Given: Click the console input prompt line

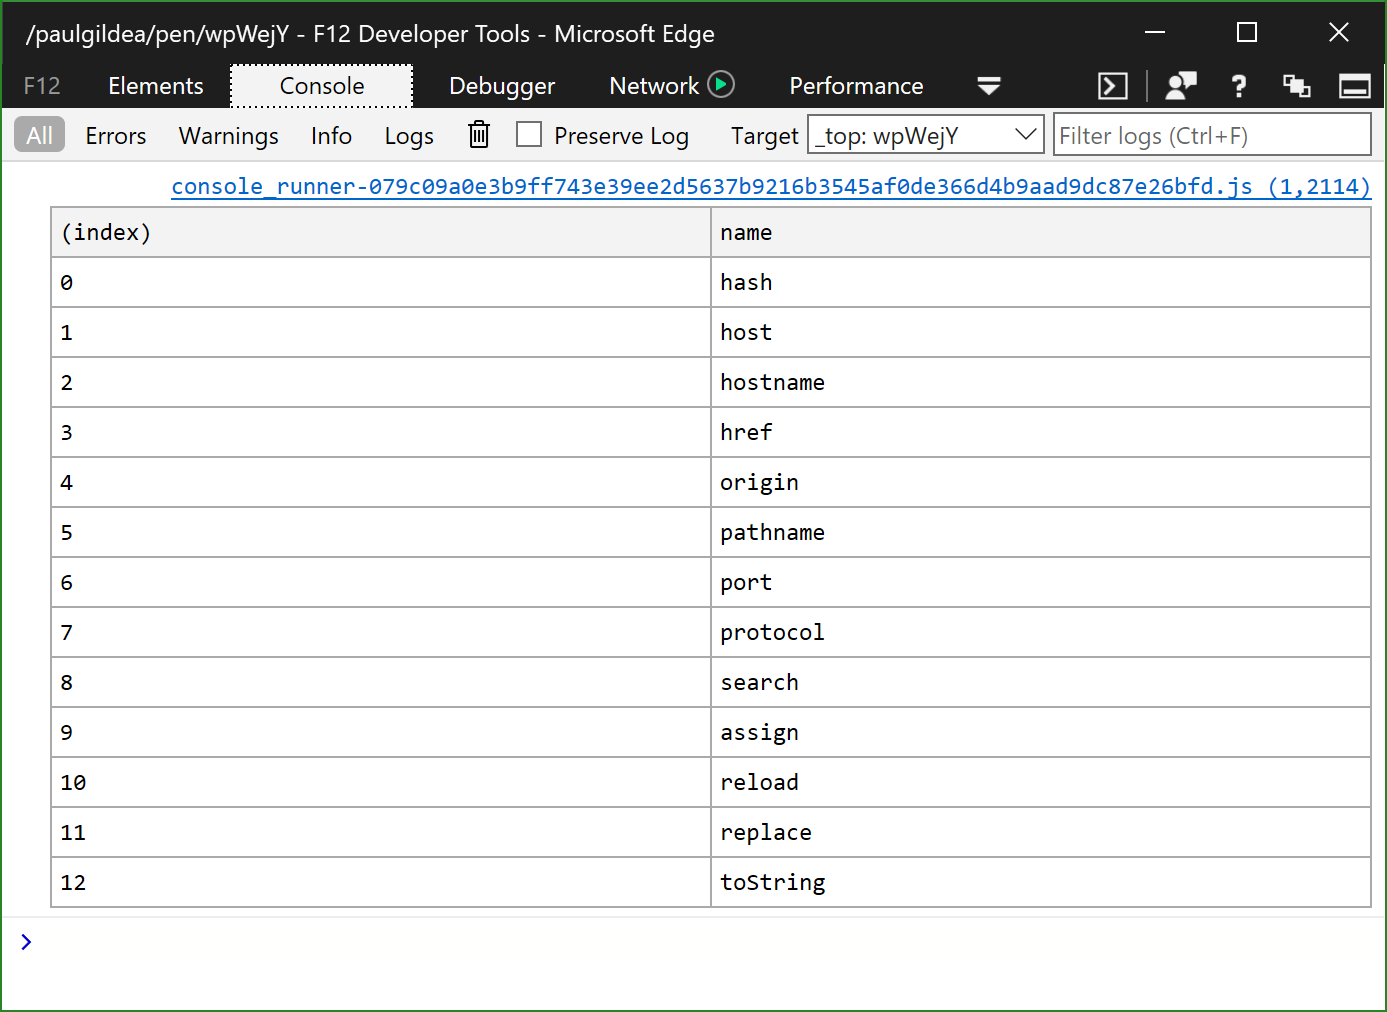Looking at the screenshot, I should (x=400, y=941).
